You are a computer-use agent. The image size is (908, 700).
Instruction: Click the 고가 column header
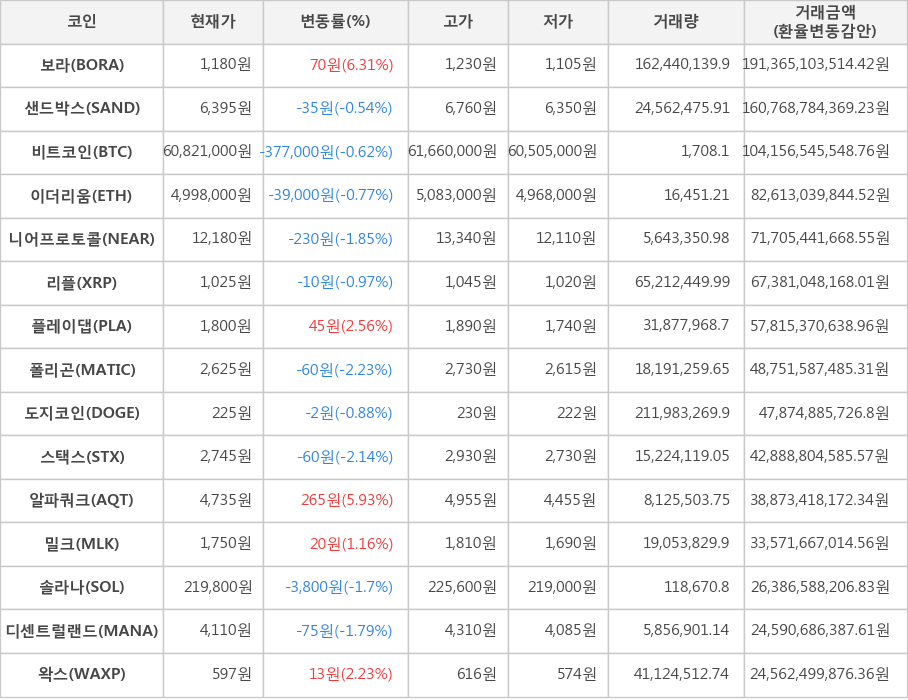[458, 22]
